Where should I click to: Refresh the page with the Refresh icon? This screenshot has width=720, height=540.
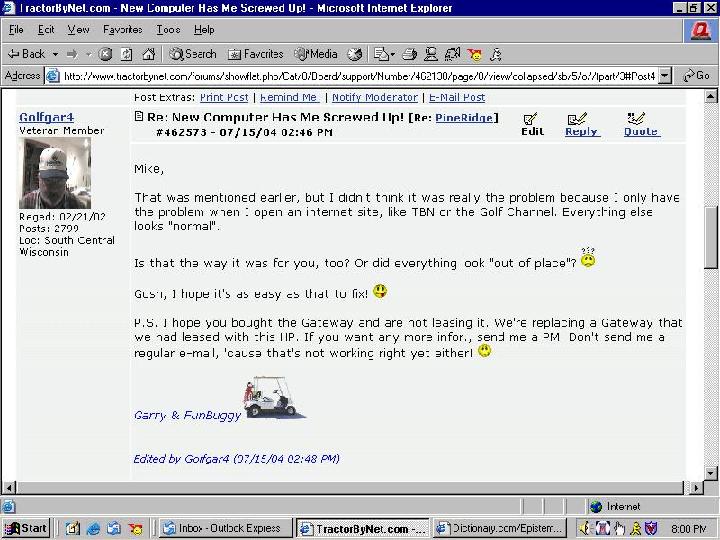click(126, 54)
